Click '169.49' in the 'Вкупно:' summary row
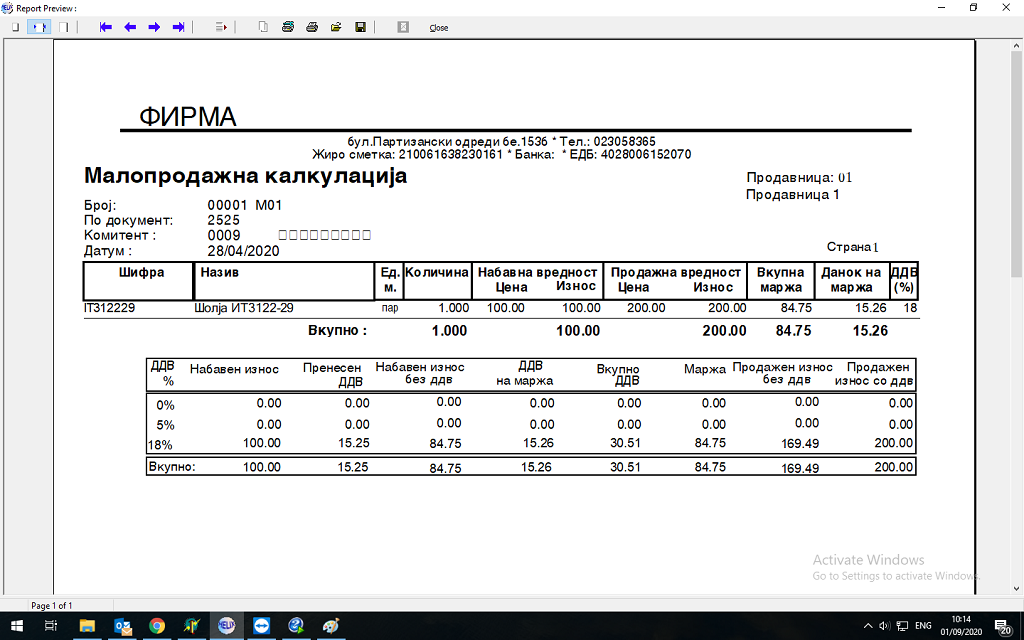 point(800,468)
